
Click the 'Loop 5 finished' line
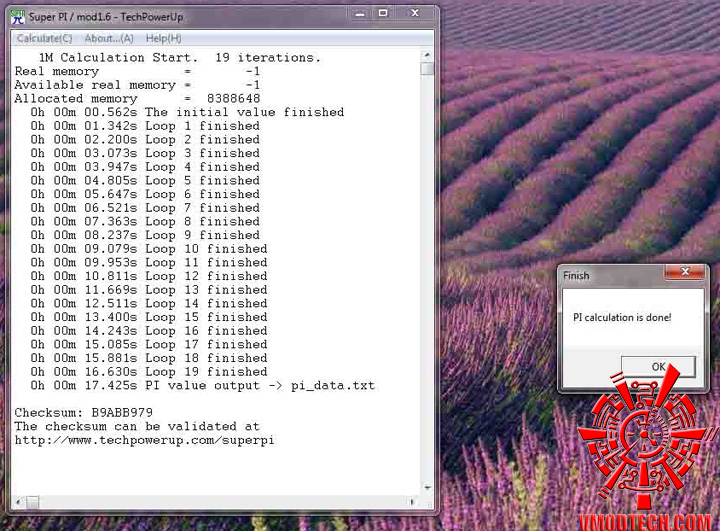point(145,181)
